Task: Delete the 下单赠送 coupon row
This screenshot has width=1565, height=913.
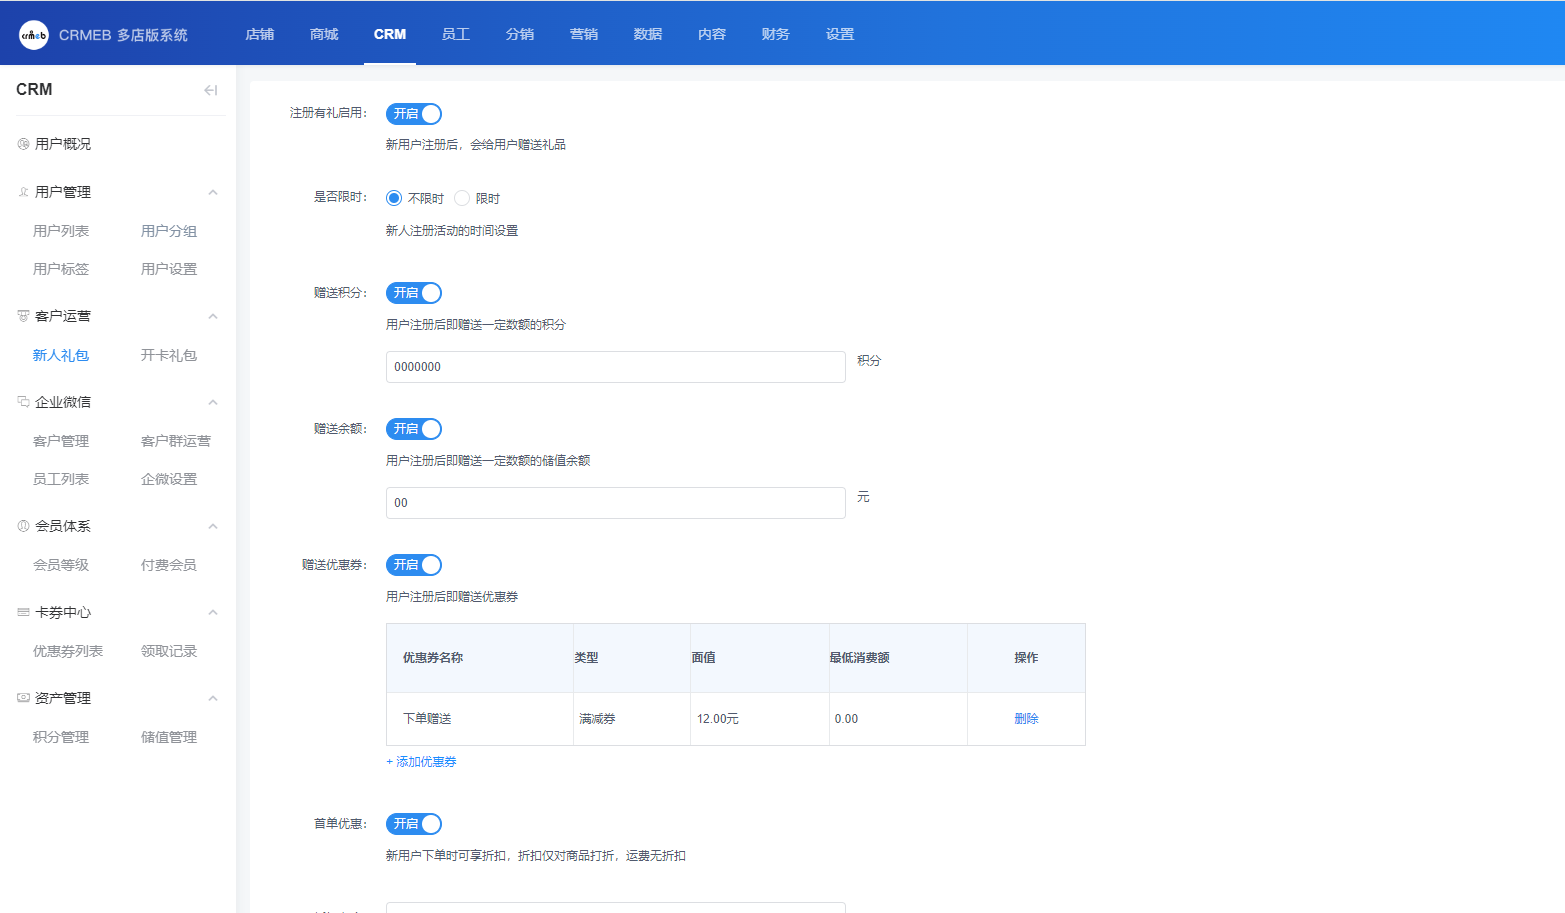Action: pyautogui.click(x=1026, y=719)
